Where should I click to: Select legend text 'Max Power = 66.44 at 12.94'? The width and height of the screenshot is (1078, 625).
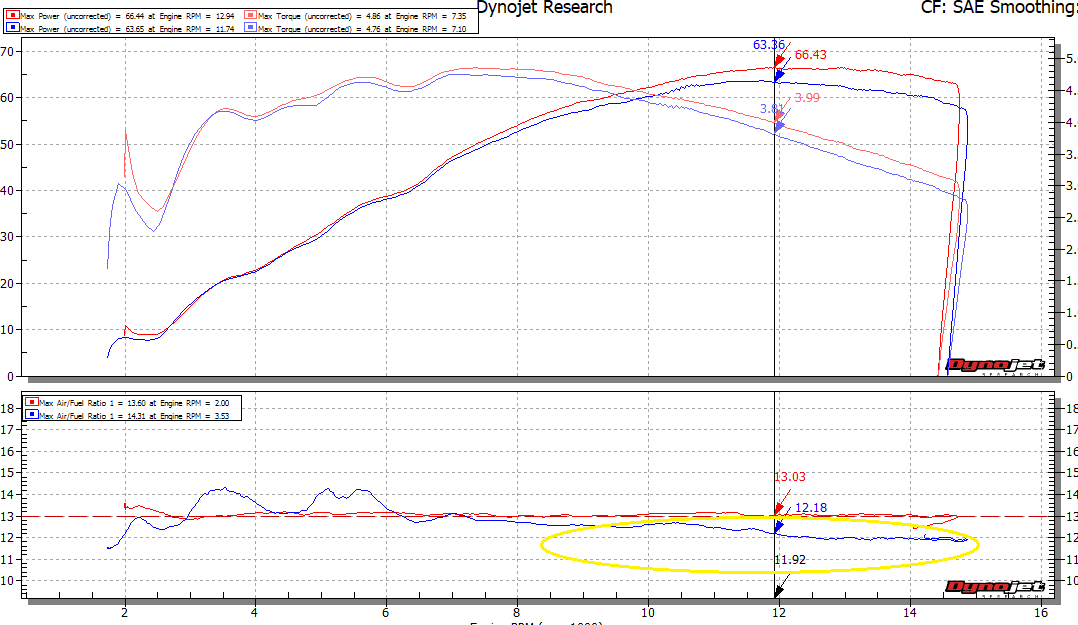pyautogui.click(x=127, y=16)
